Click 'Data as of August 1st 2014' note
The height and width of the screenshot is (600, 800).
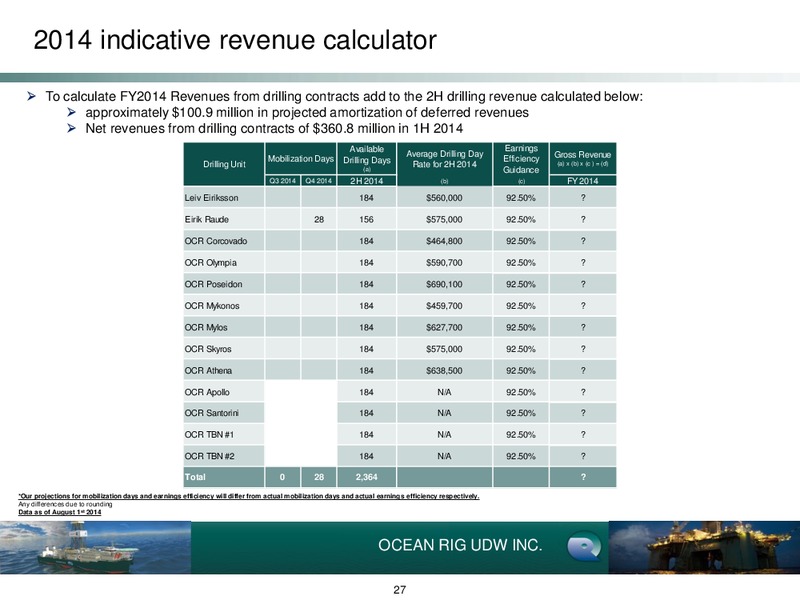[60, 512]
